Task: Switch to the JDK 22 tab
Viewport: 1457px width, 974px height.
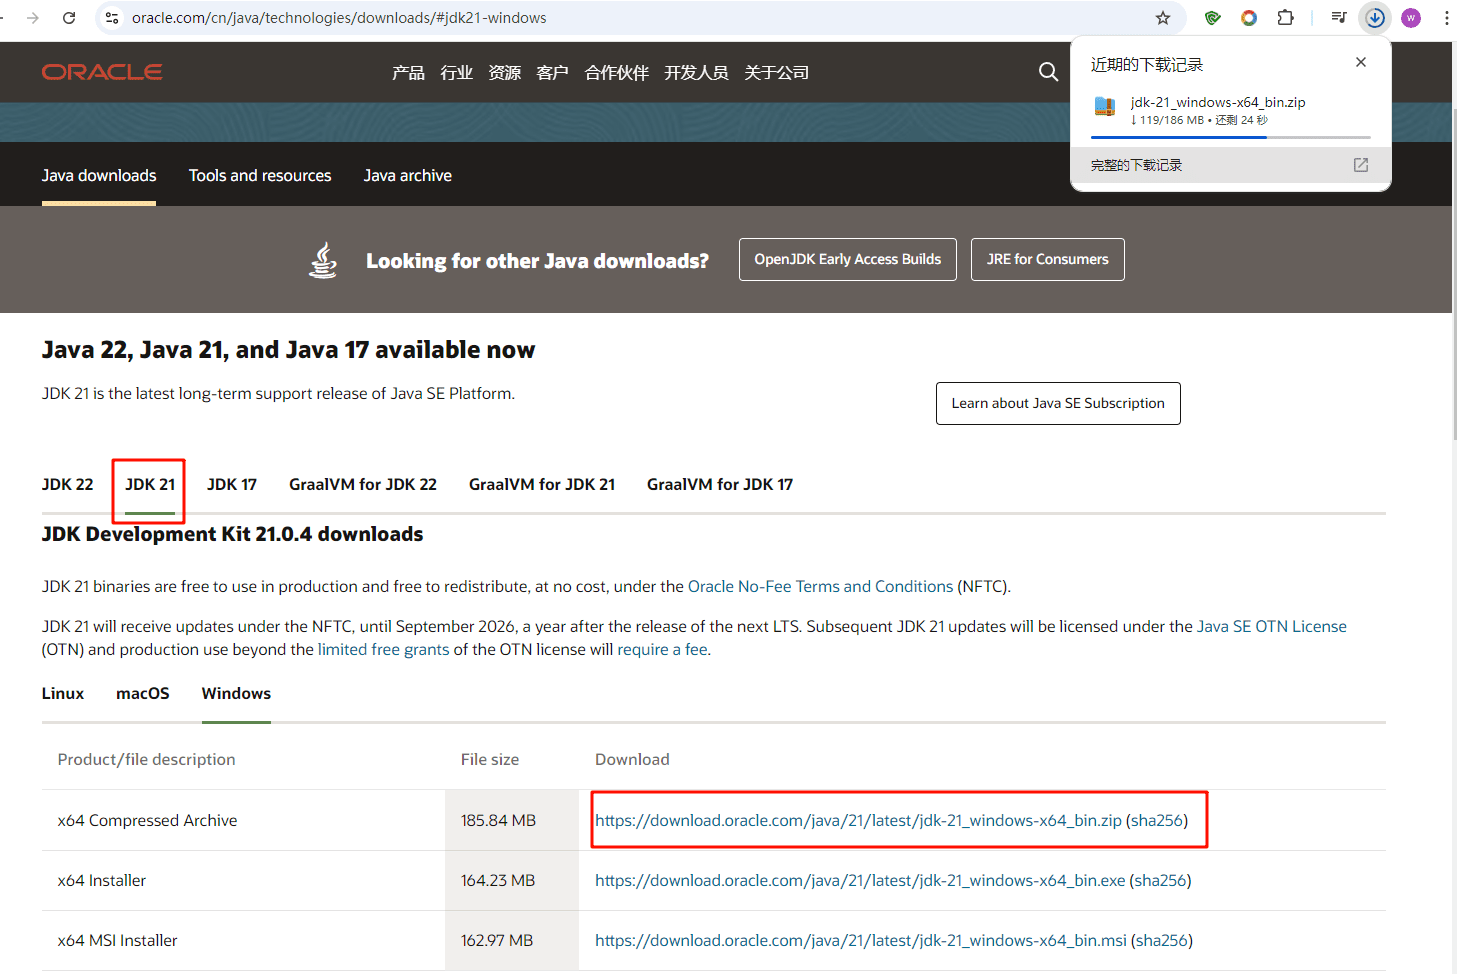Action: pyautogui.click(x=67, y=484)
